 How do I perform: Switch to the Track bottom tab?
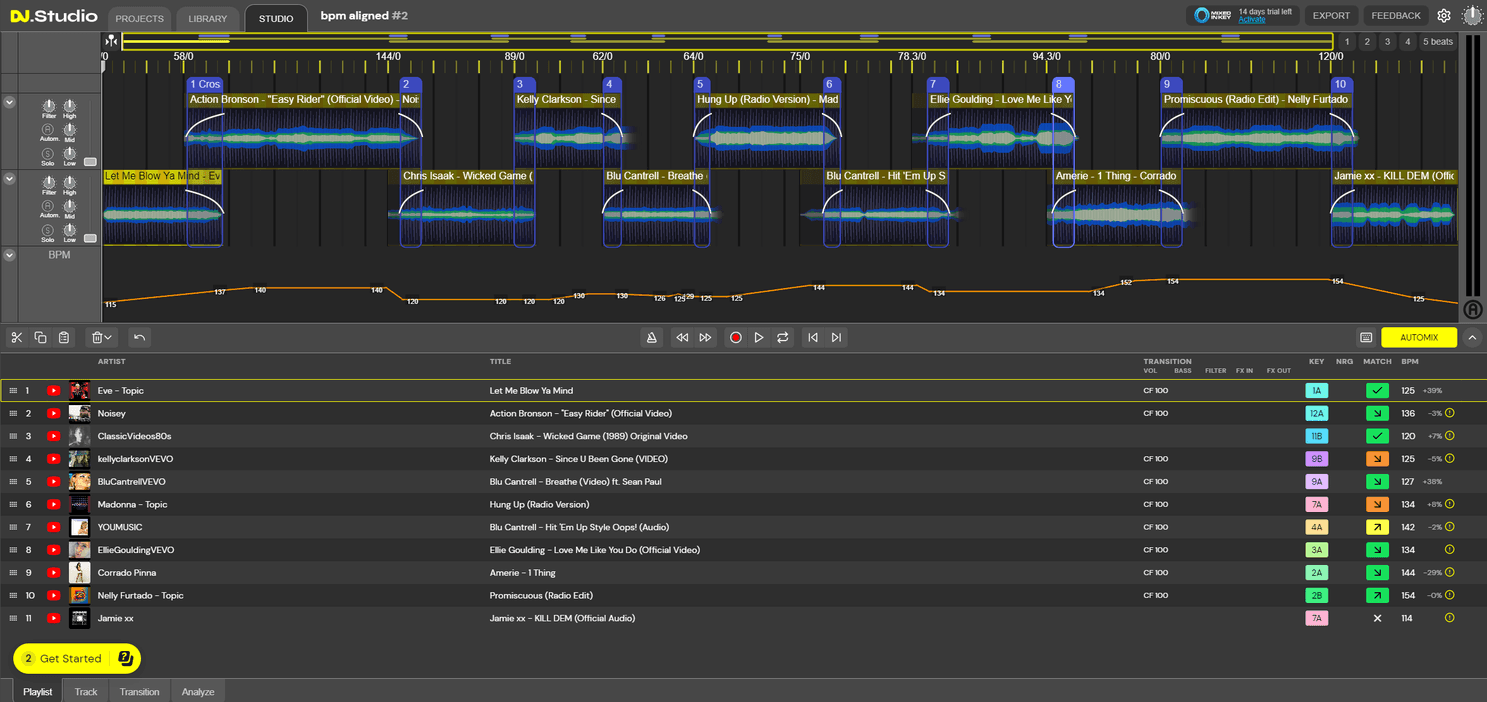click(x=86, y=691)
